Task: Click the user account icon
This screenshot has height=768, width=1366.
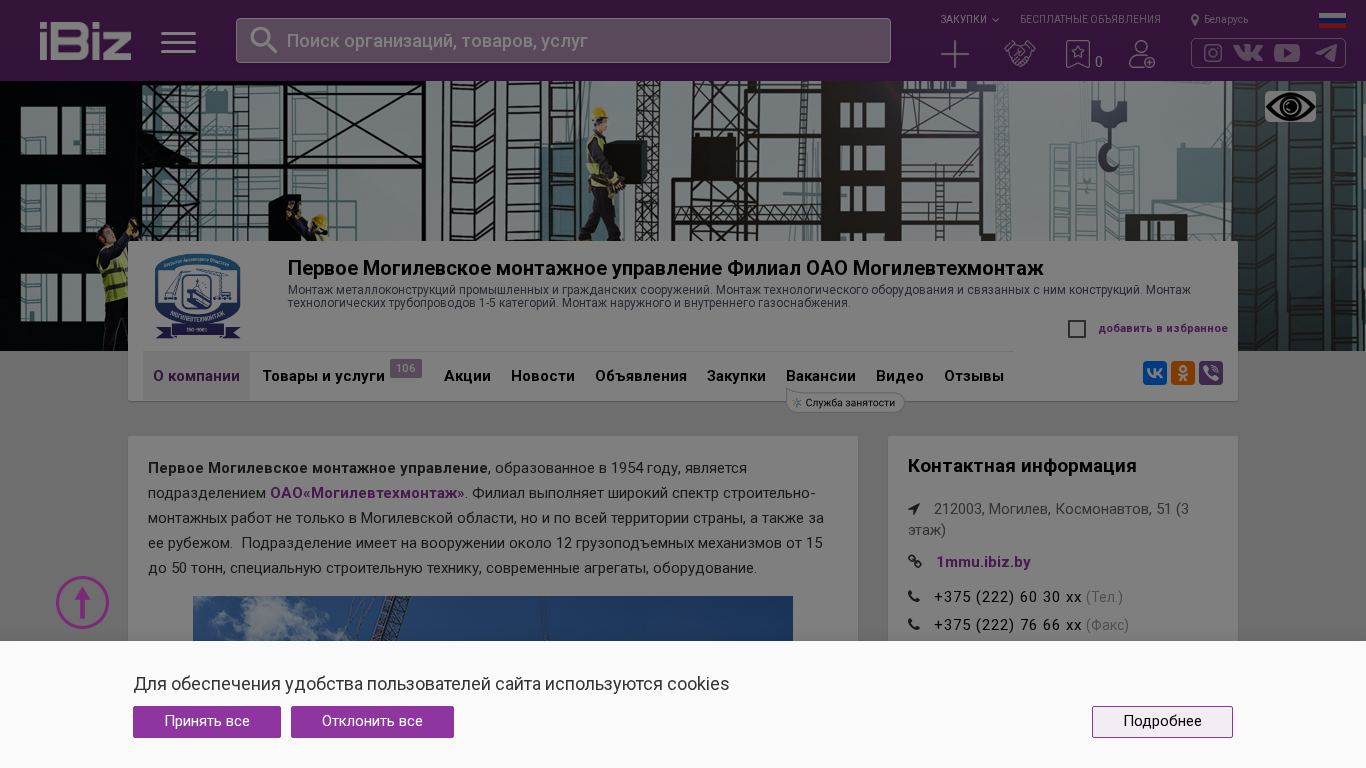Action: tap(1142, 54)
